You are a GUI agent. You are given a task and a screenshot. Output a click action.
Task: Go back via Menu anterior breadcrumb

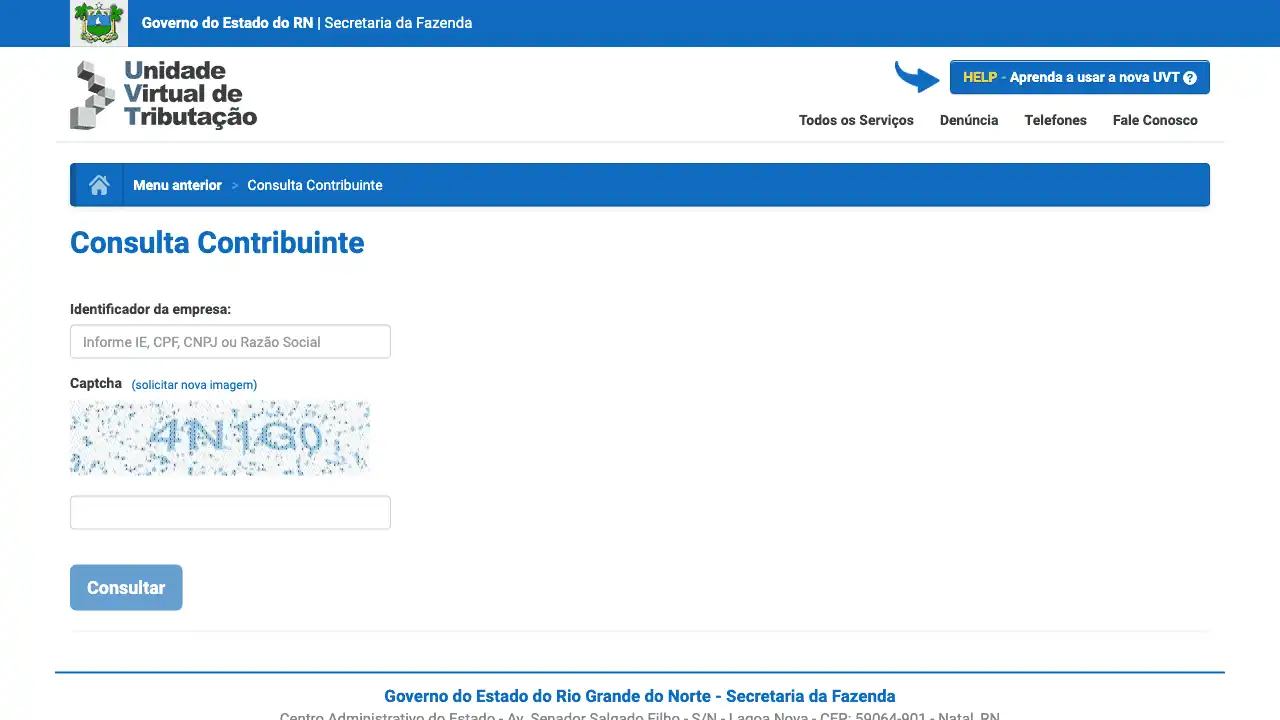point(177,185)
